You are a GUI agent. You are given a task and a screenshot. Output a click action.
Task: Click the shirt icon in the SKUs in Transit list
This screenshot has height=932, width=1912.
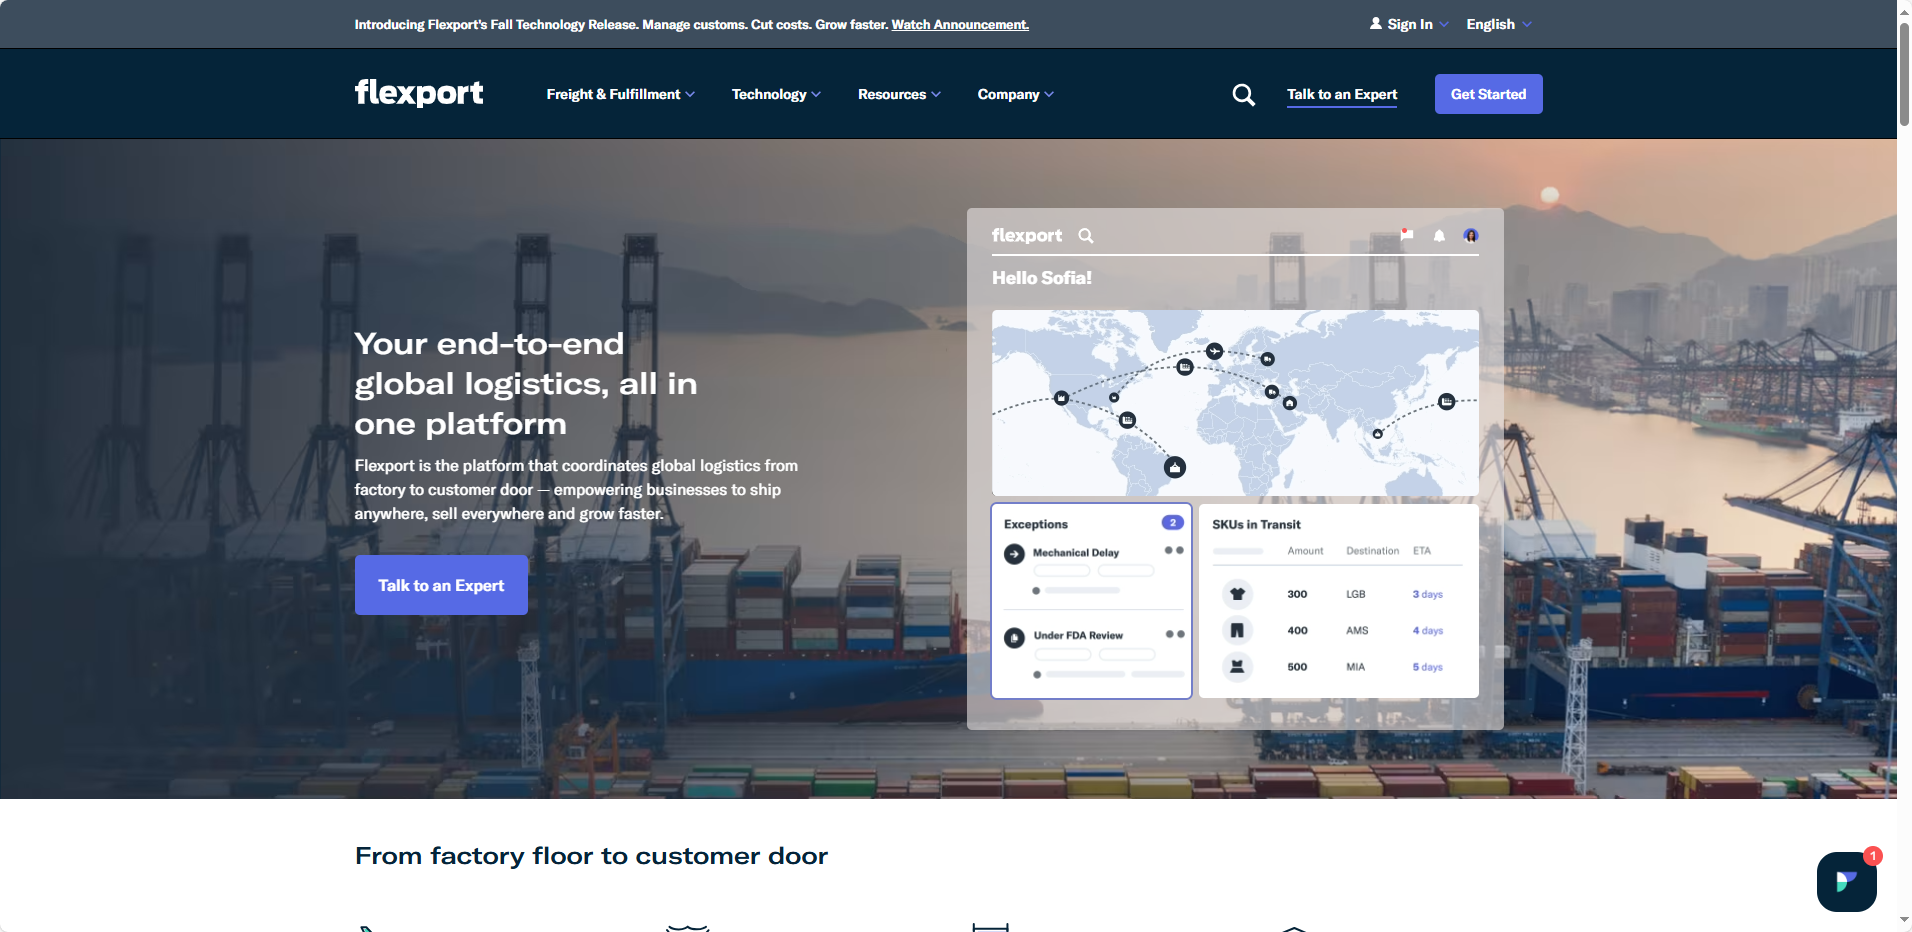[1237, 593]
